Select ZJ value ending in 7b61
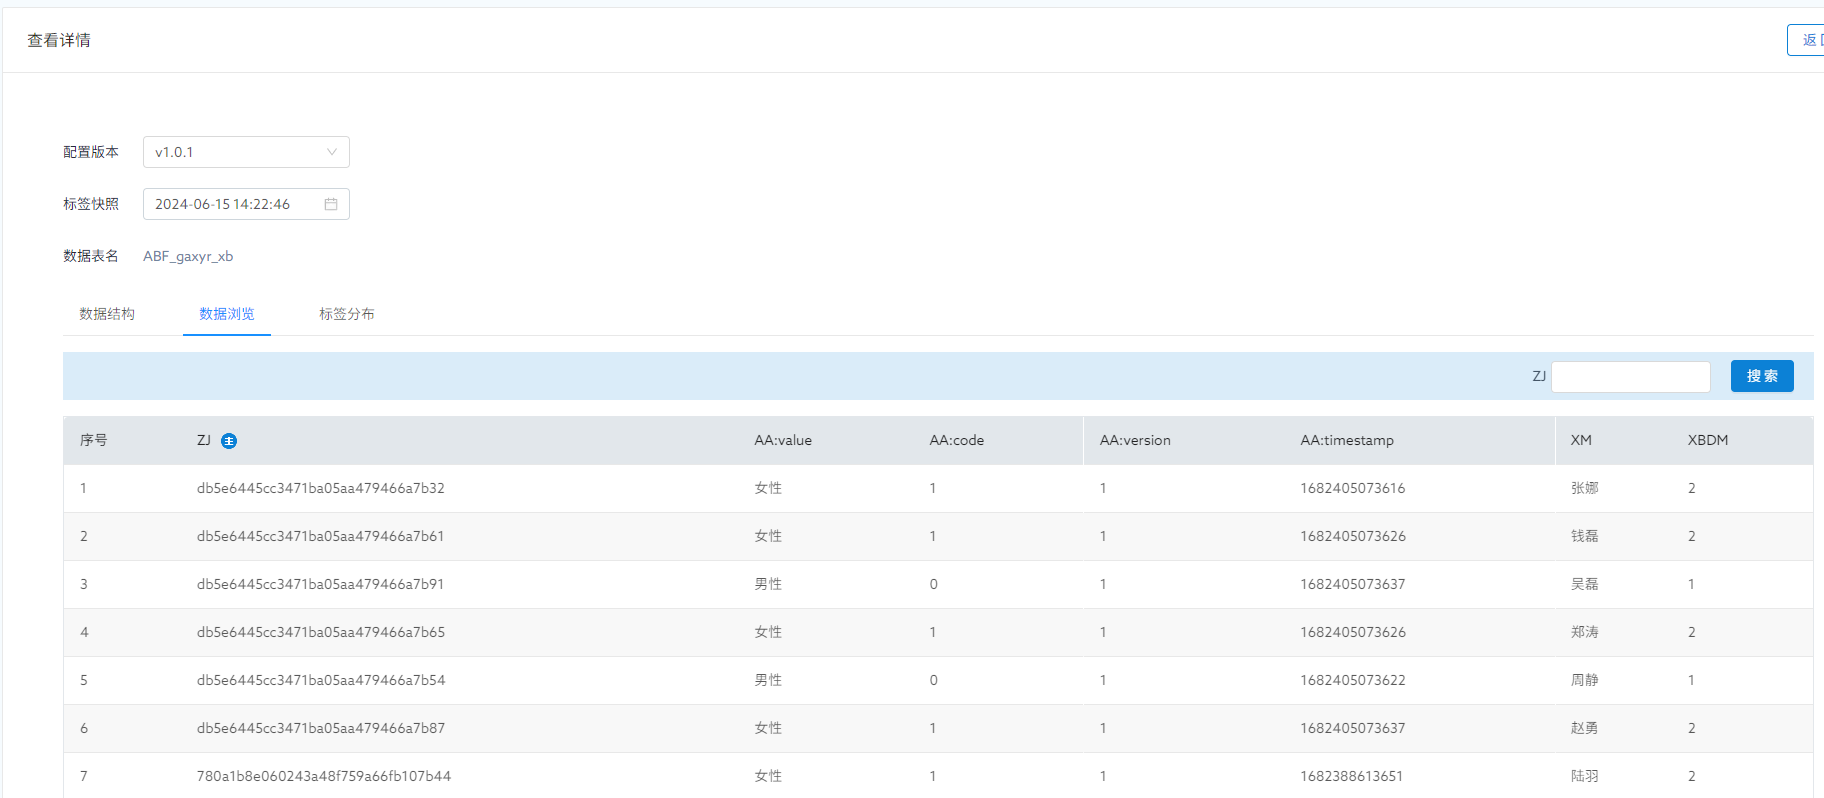 321,536
